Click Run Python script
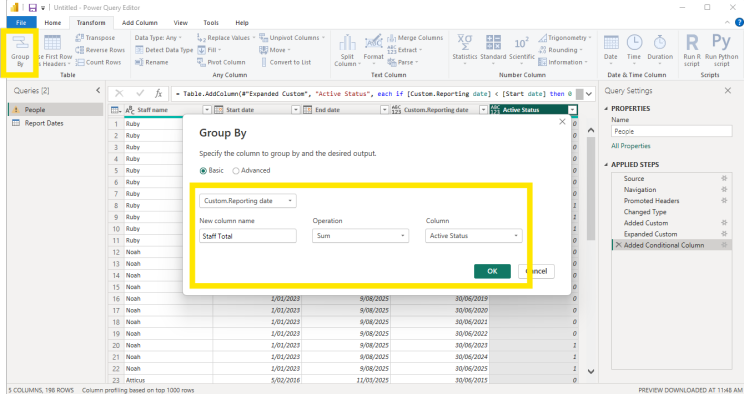744x394 pixels. (721, 50)
